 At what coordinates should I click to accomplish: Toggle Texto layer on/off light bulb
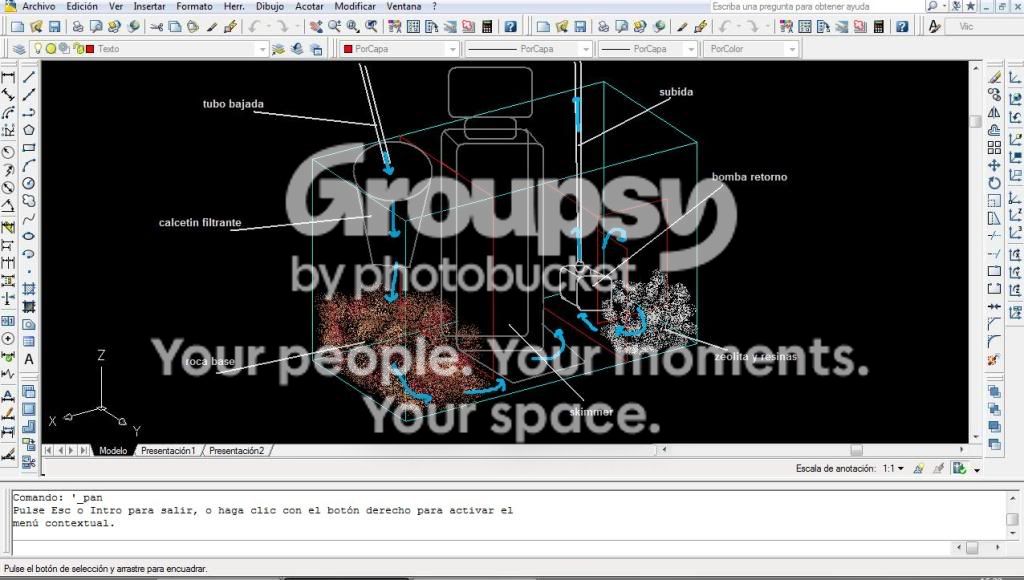(x=38, y=48)
